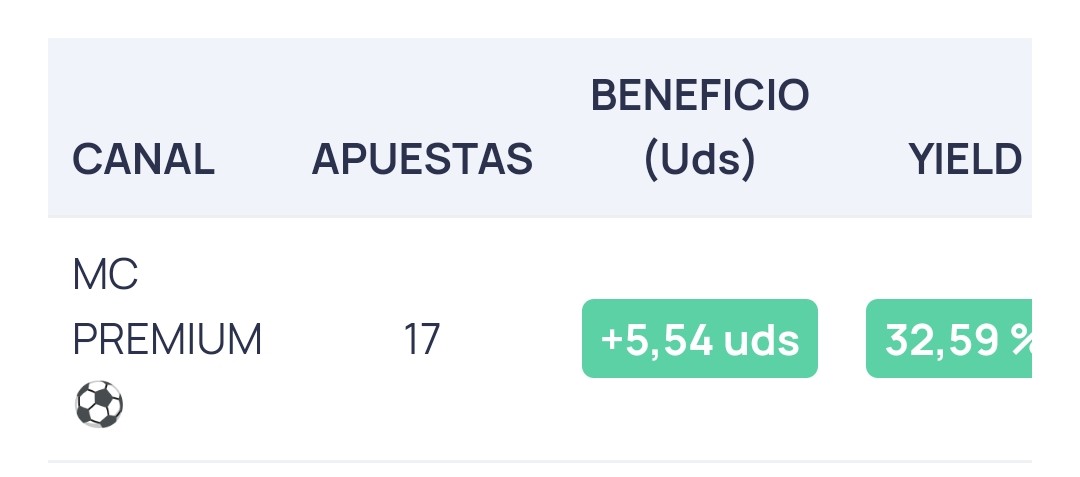
Task: Click the plus sign on benefit badge
Action: 612,340
